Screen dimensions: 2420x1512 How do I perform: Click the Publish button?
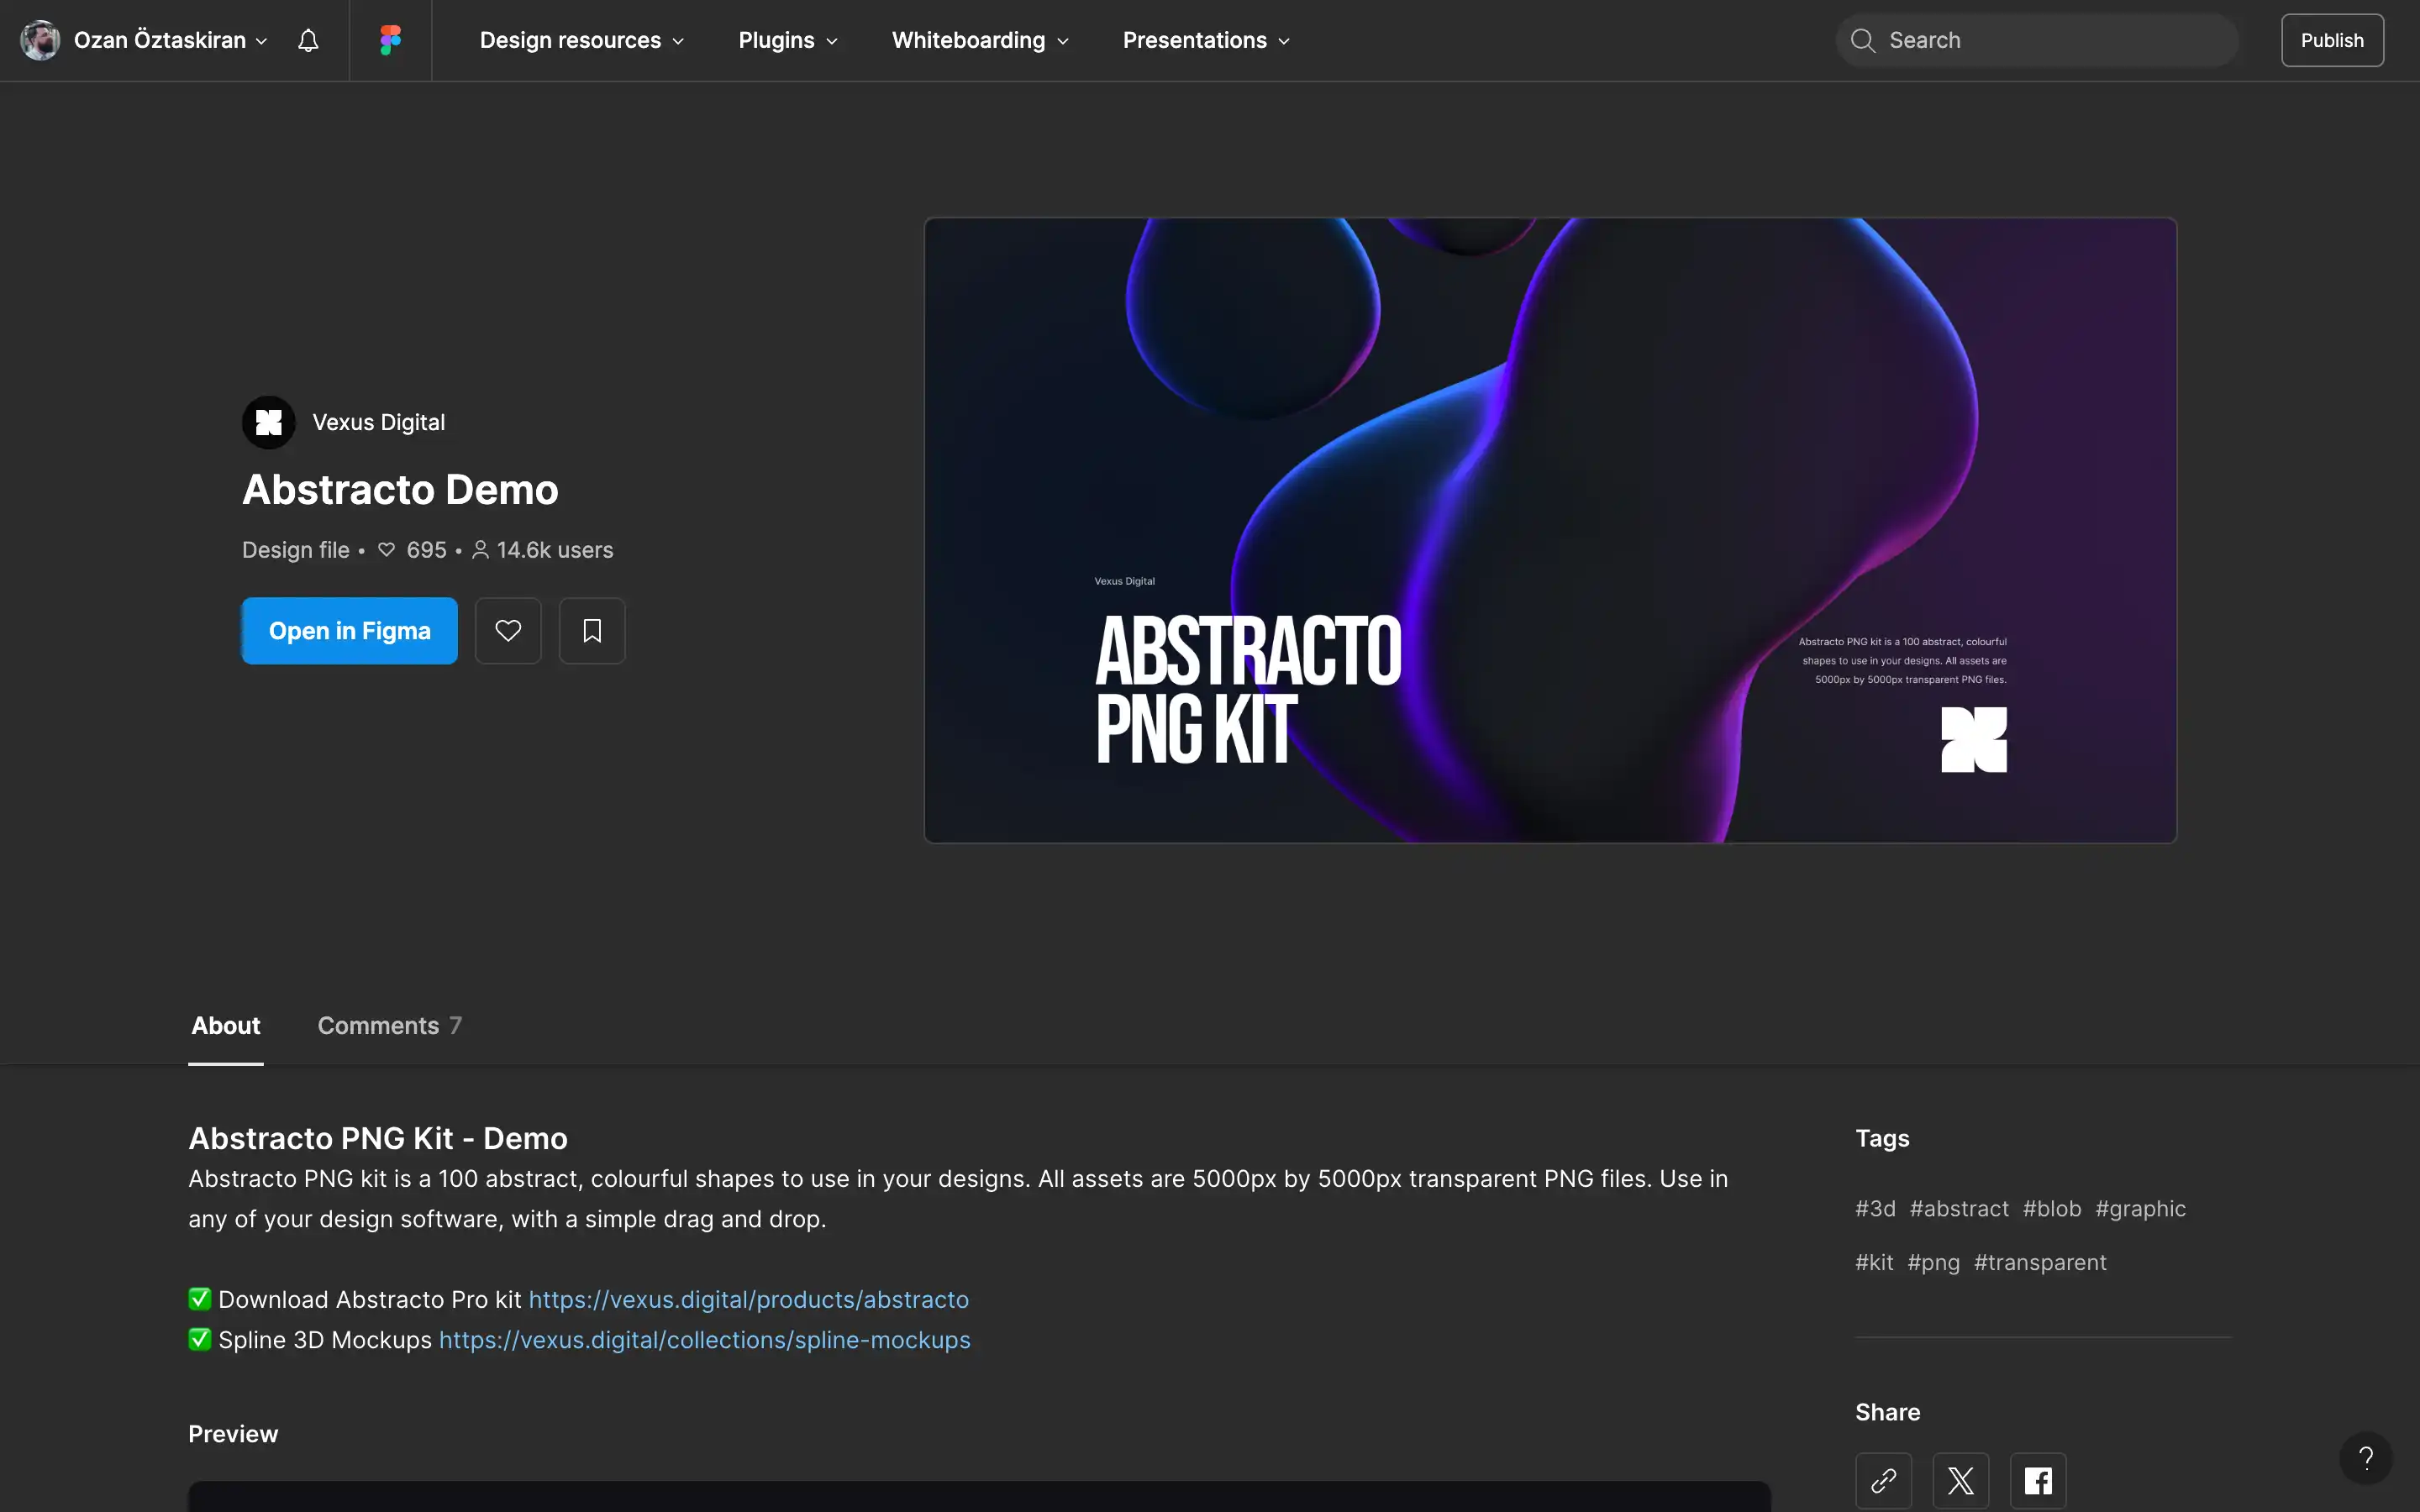[x=2332, y=40]
